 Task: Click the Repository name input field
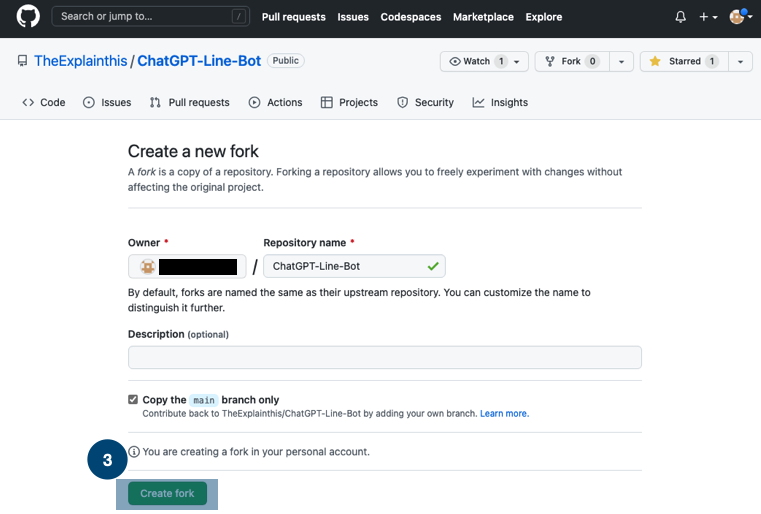(354, 266)
